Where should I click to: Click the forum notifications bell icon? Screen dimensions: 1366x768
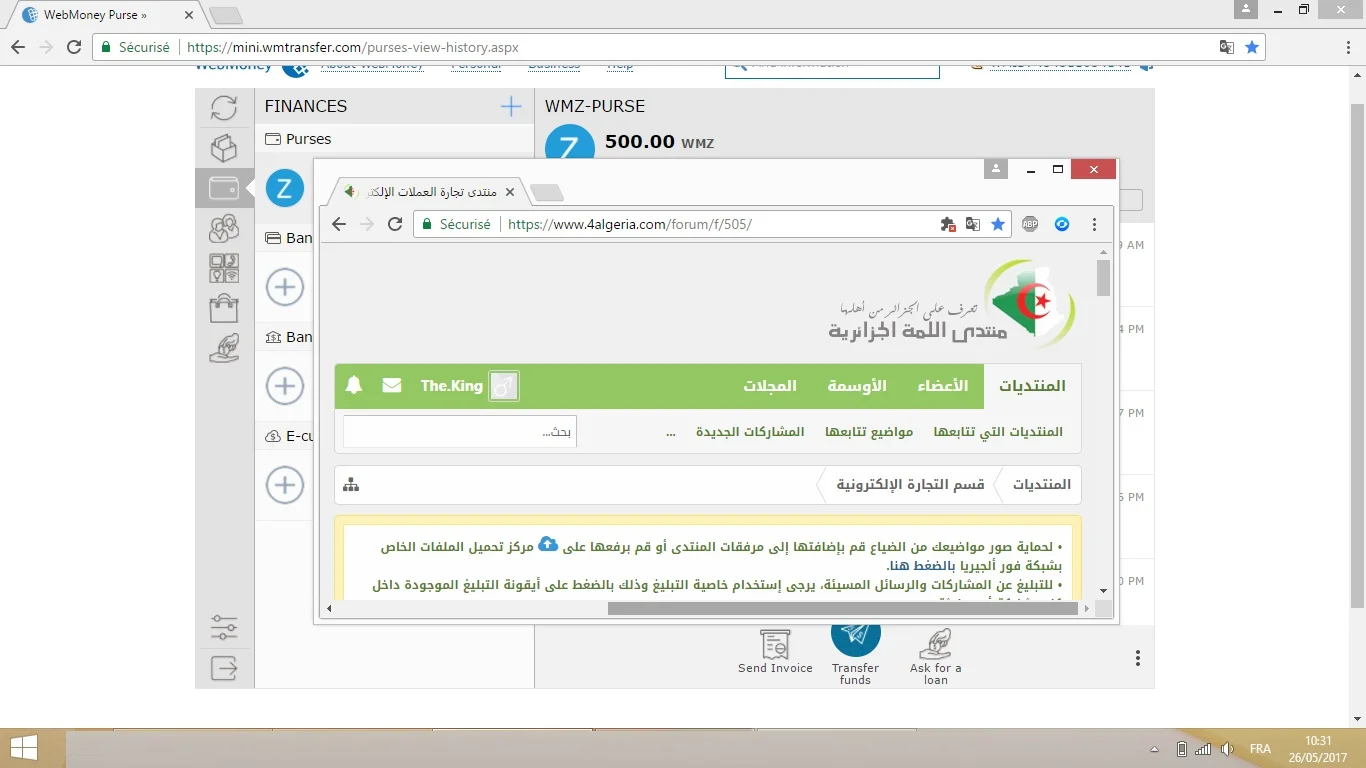[353, 386]
